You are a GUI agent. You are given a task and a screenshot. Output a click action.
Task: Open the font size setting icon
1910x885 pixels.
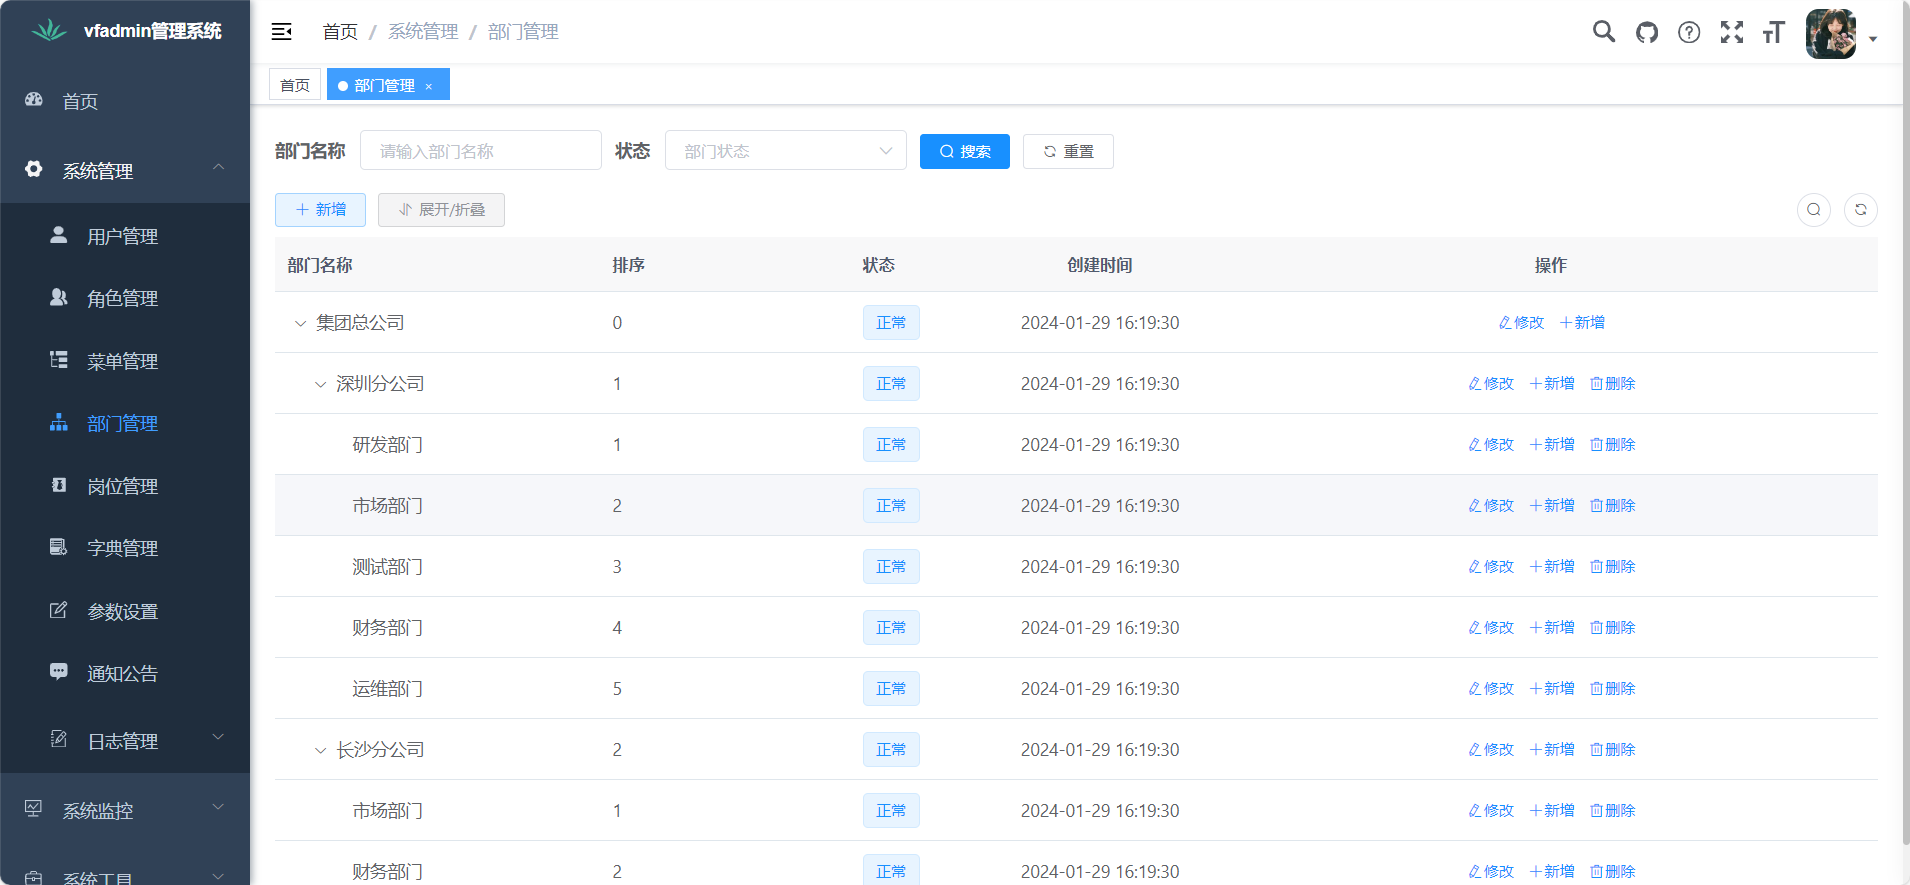pyautogui.click(x=1774, y=32)
